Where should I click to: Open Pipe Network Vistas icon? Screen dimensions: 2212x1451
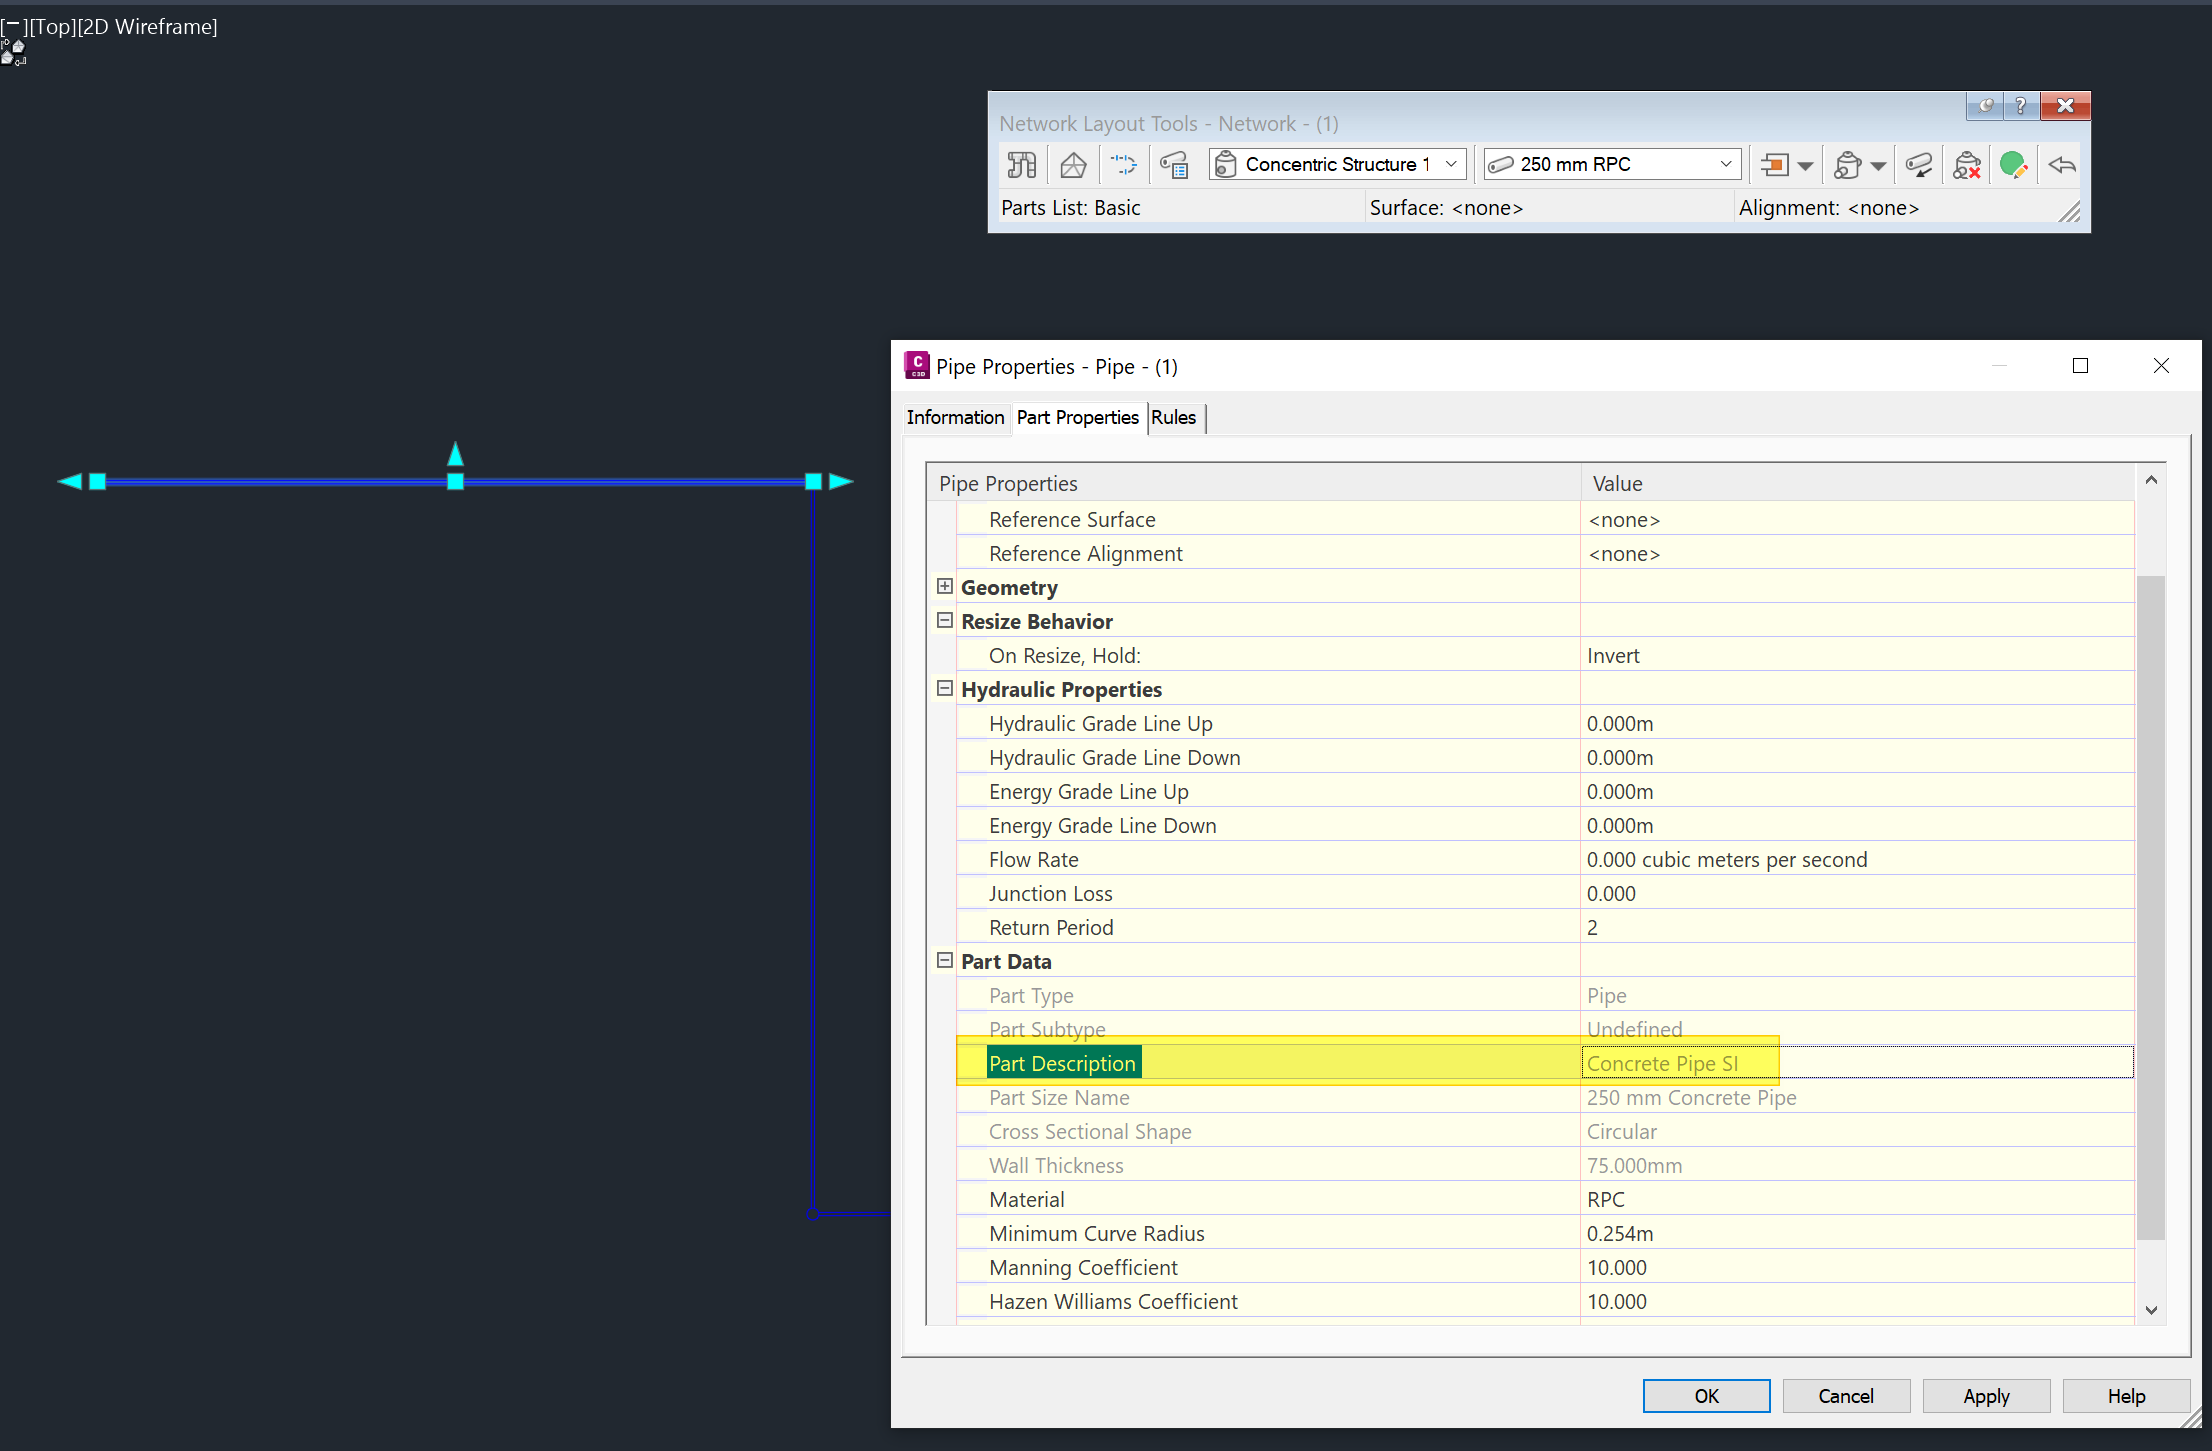[x=2013, y=165]
